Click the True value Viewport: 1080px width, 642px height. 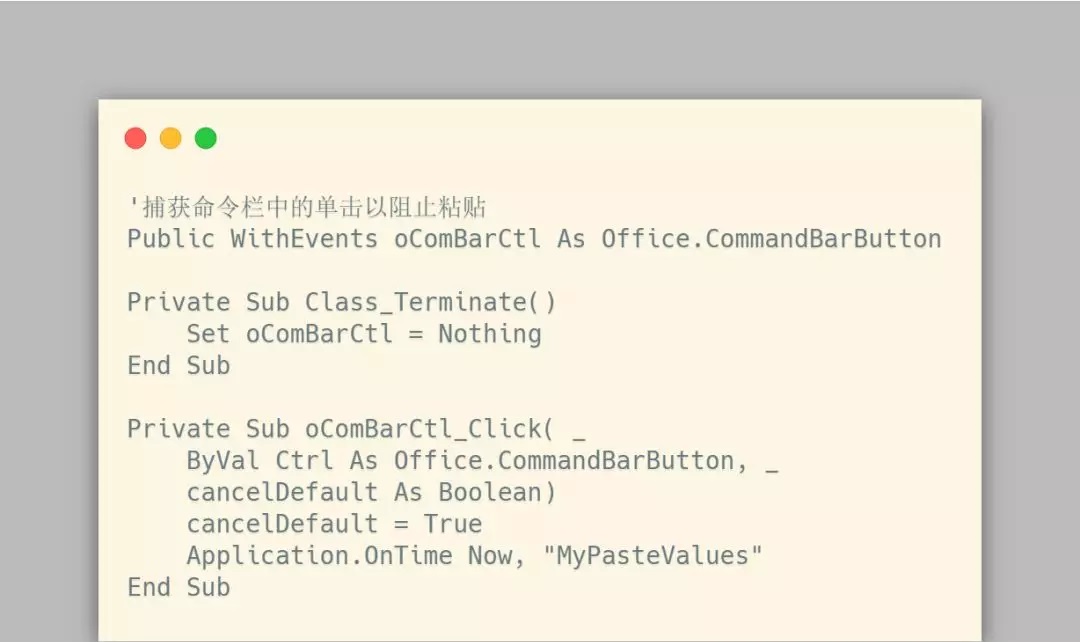pos(452,524)
